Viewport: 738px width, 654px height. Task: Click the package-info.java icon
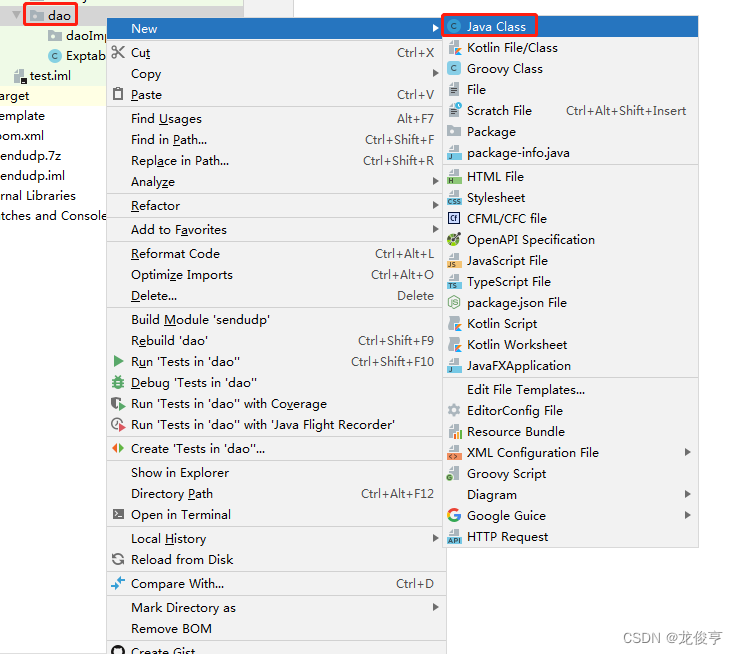[454, 152]
